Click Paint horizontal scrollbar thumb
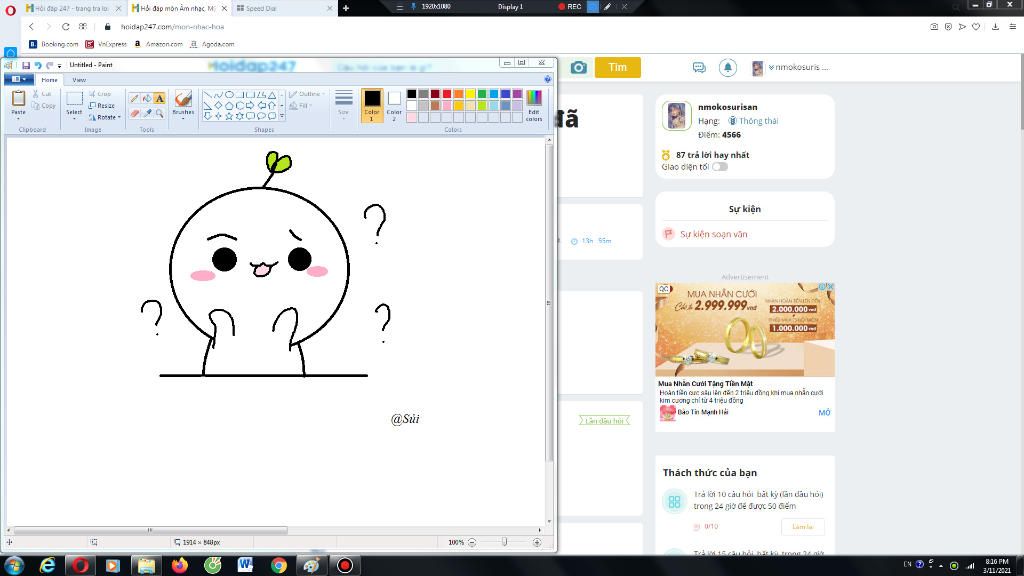The width and height of the screenshot is (1024, 576). [150, 530]
